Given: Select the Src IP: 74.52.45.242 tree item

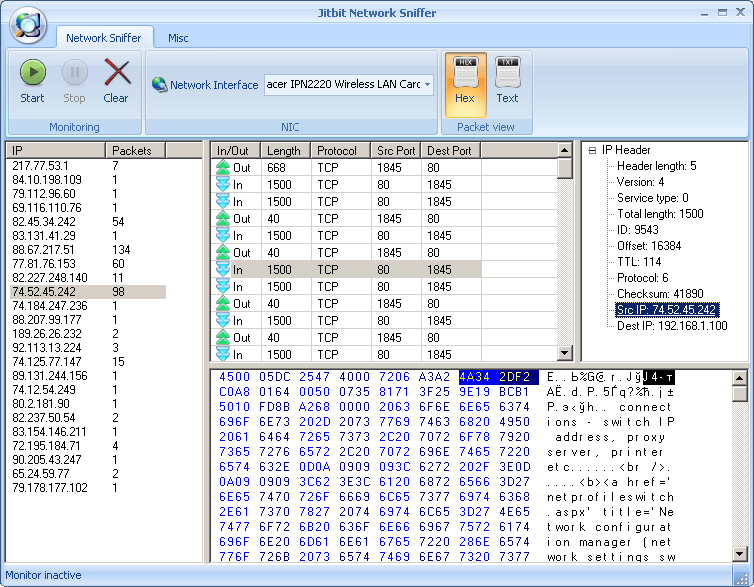Looking at the screenshot, I should (666, 310).
